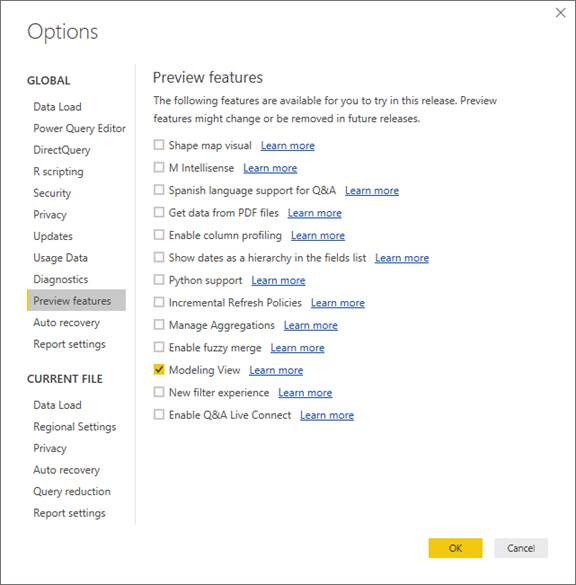
Task: Open Learn more for fuzzy merge
Action: 297,348
